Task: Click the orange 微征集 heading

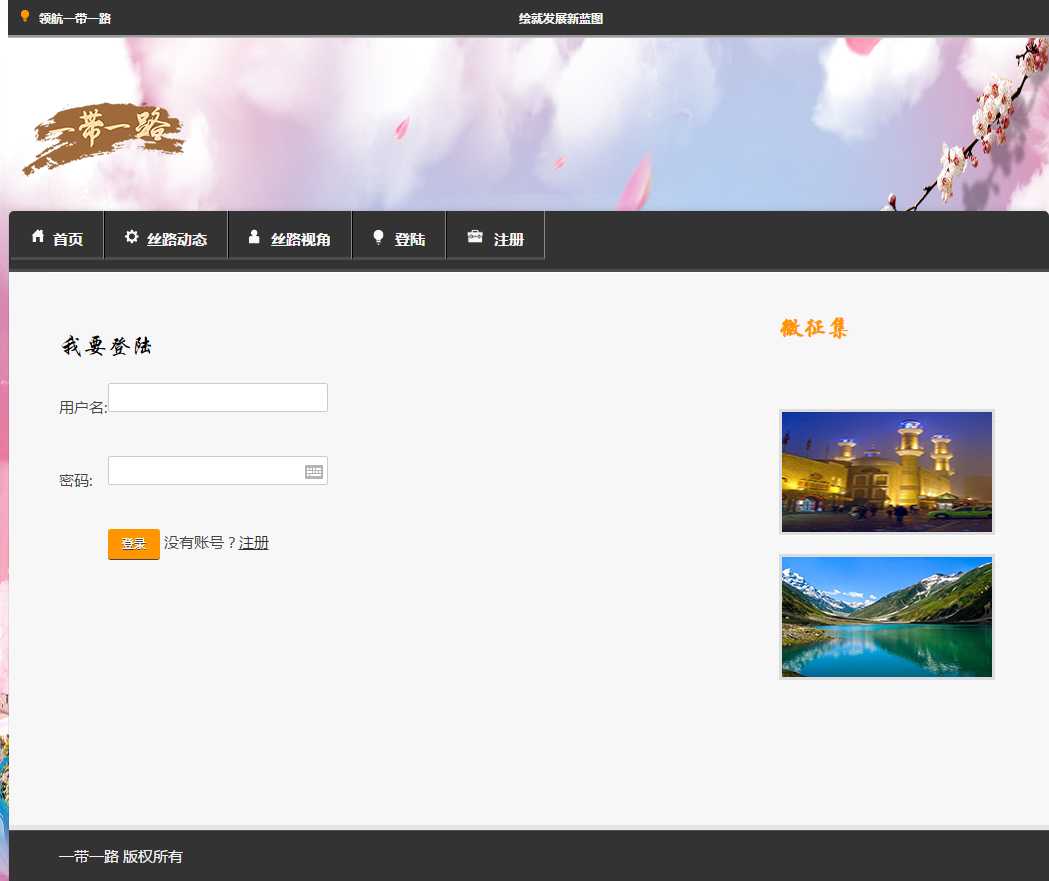Action: point(814,328)
